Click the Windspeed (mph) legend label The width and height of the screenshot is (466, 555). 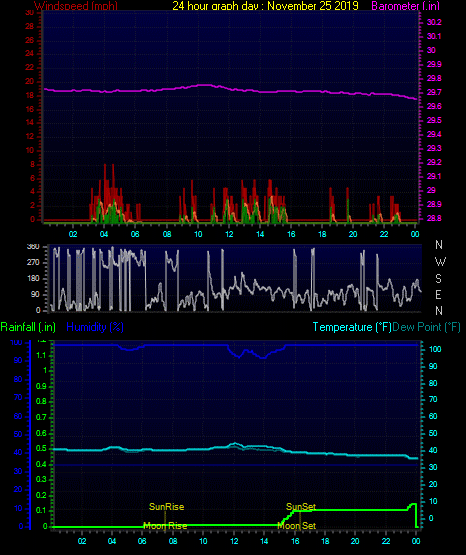(x=76, y=6)
